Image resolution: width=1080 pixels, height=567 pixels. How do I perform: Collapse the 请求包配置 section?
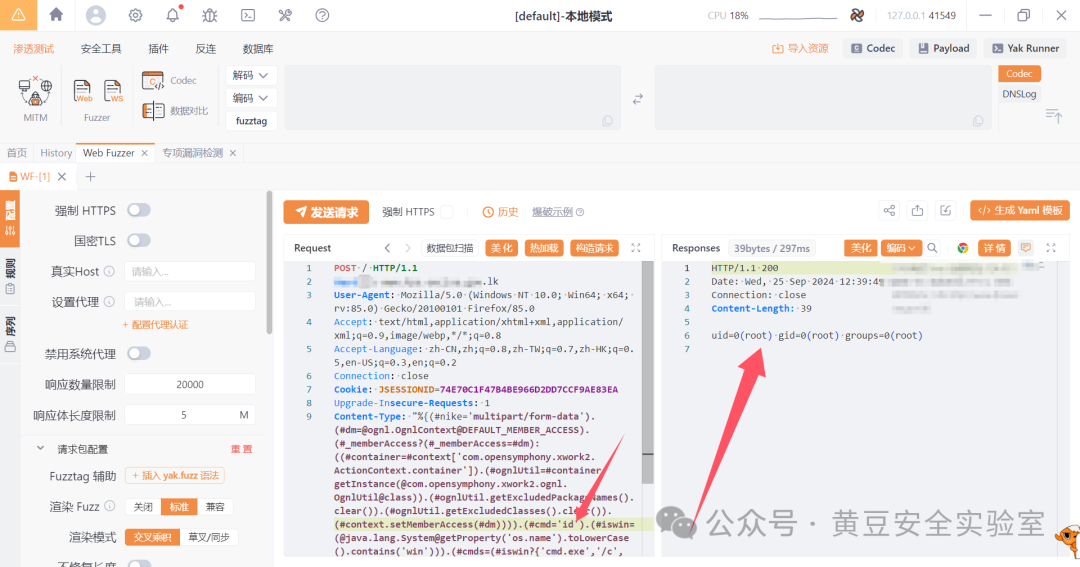point(41,449)
